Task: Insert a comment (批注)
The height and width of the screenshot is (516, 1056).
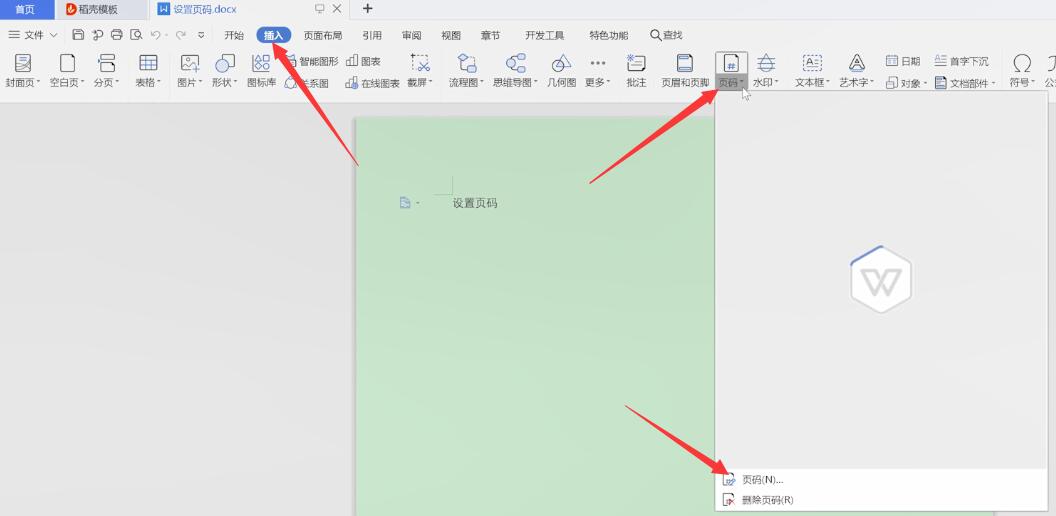Action: coord(636,71)
